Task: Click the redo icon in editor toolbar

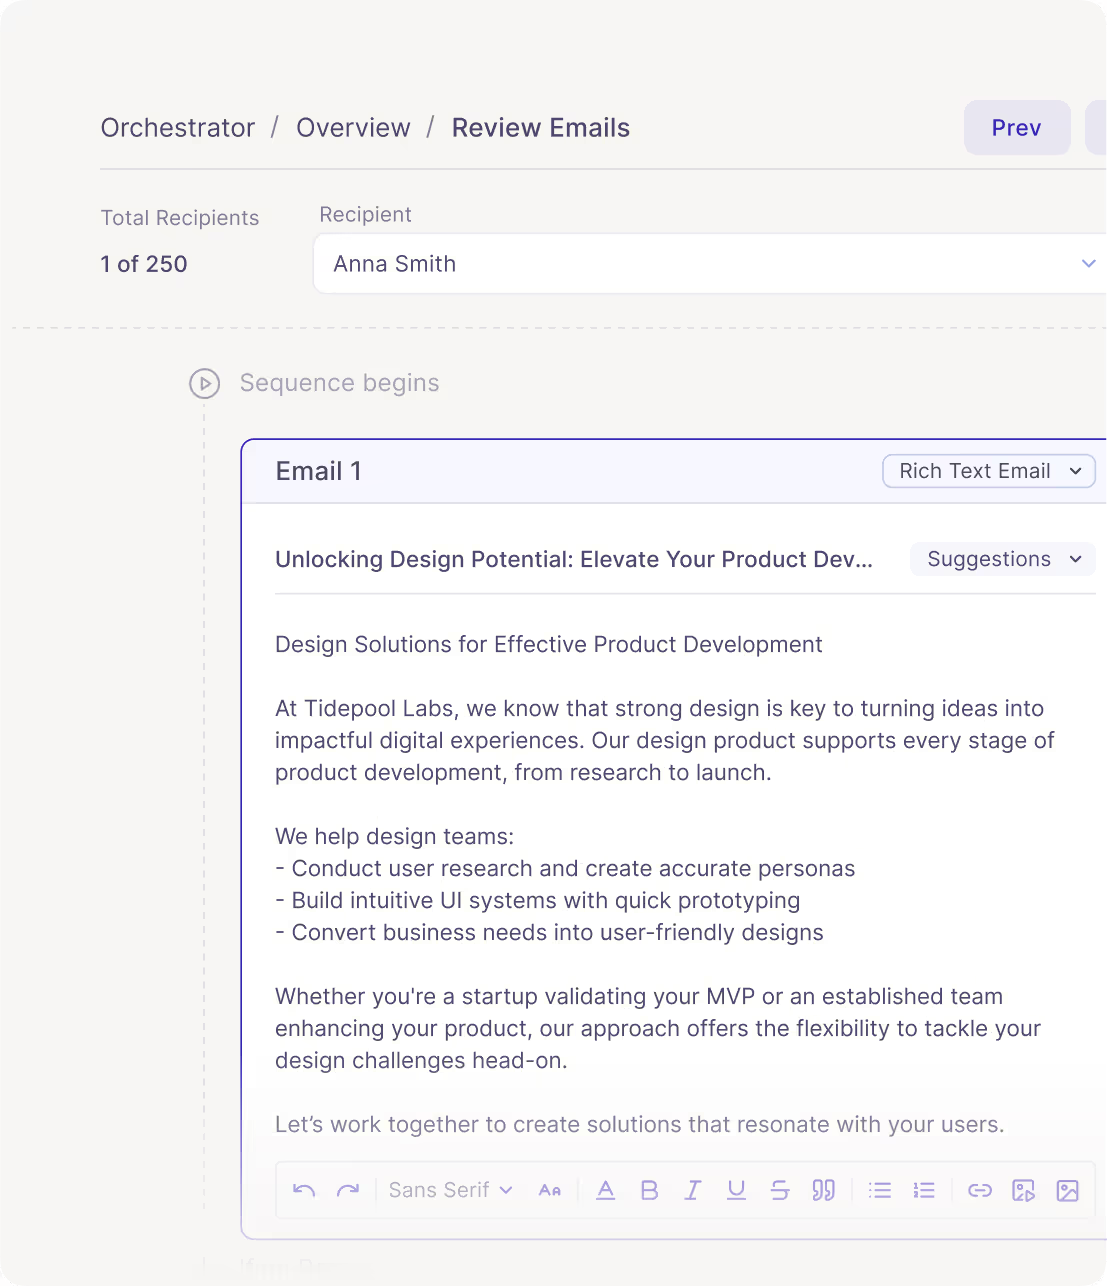Action: point(348,1190)
